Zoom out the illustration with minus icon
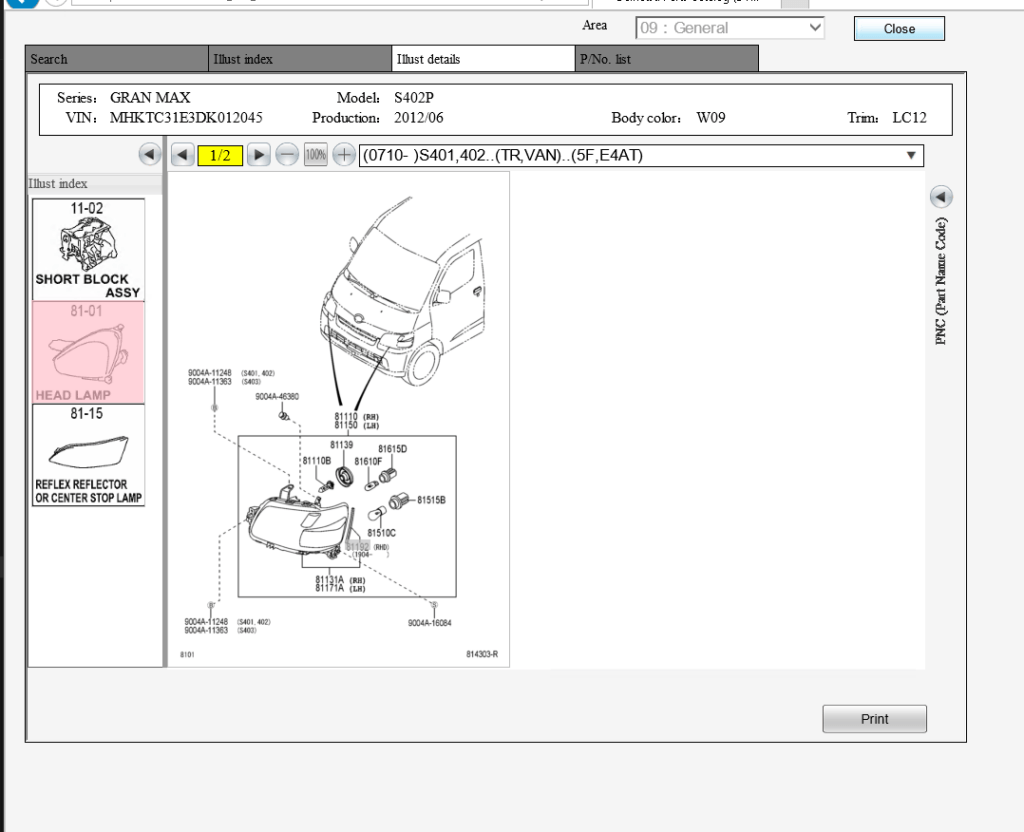1024x832 pixels. [x=287, y=155]
